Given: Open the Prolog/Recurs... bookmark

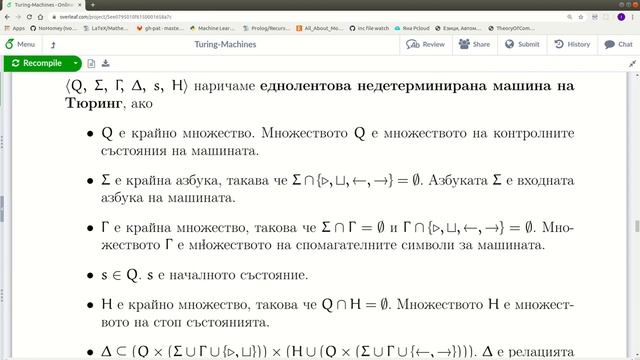Looking at the screenshot, I should click(x=267, y=28).
